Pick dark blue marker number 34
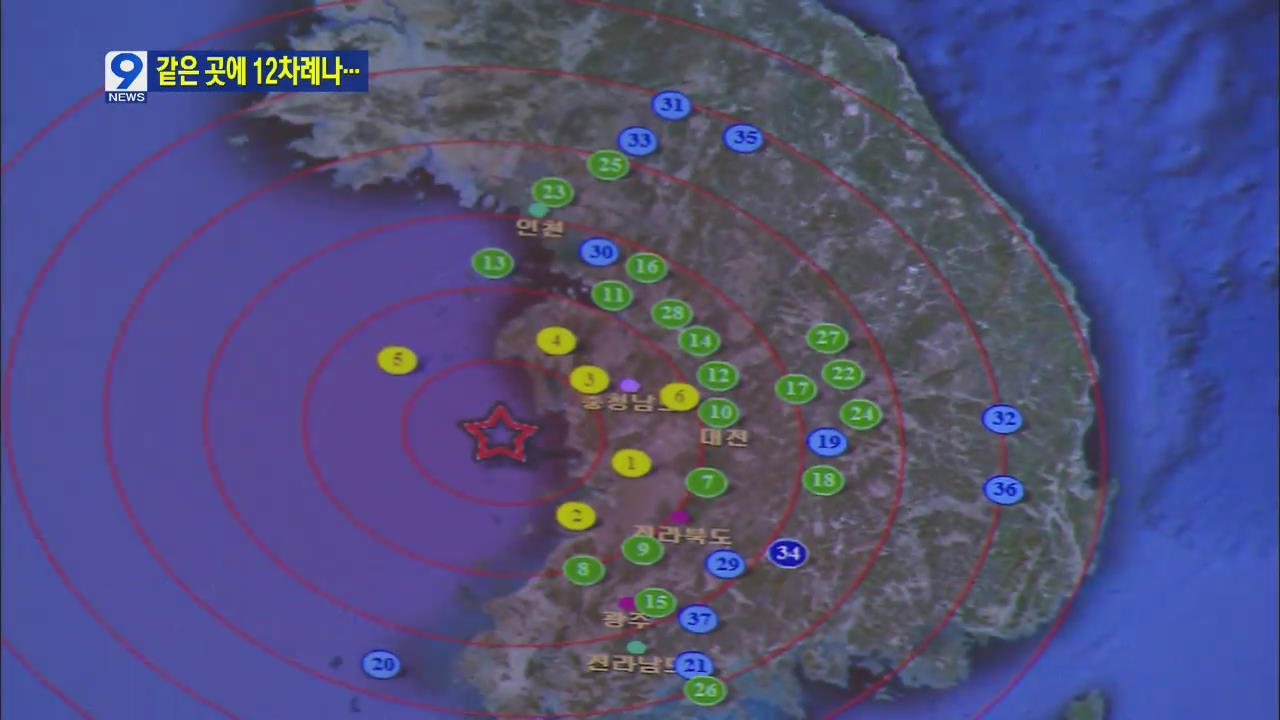Image resolution: width=1280 pixels, height=720 pixels. [x=788, y=553]
